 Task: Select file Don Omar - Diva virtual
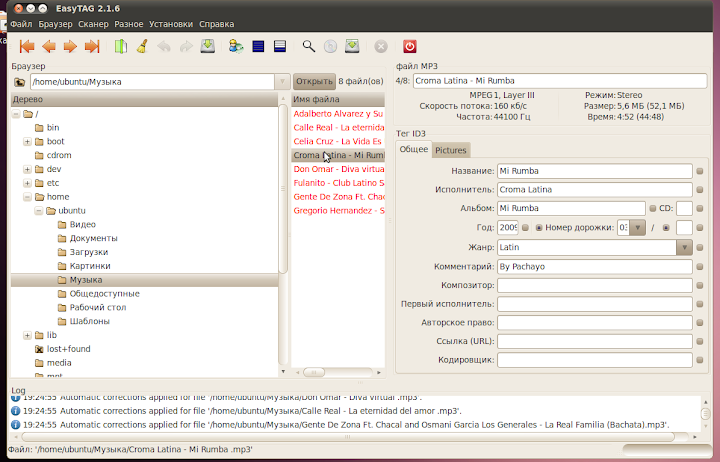click(338, 169)
